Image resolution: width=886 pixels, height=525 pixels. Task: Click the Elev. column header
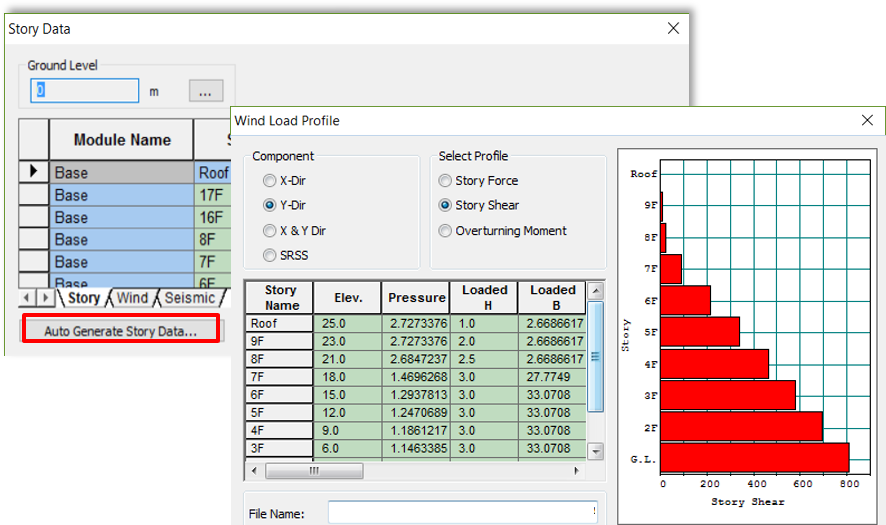348,297
